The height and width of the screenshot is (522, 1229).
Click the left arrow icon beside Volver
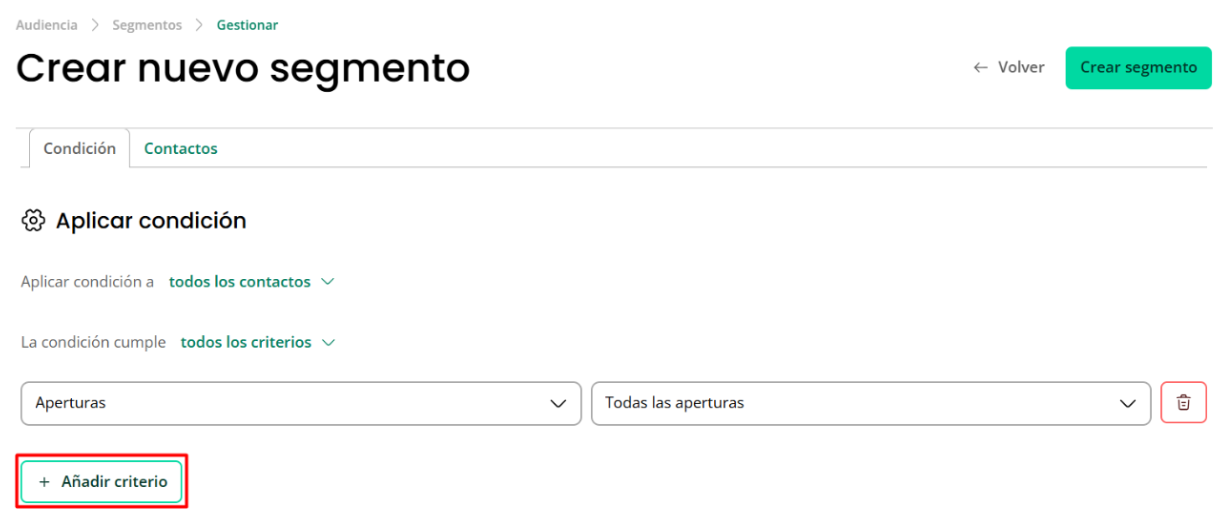point(981,68)
